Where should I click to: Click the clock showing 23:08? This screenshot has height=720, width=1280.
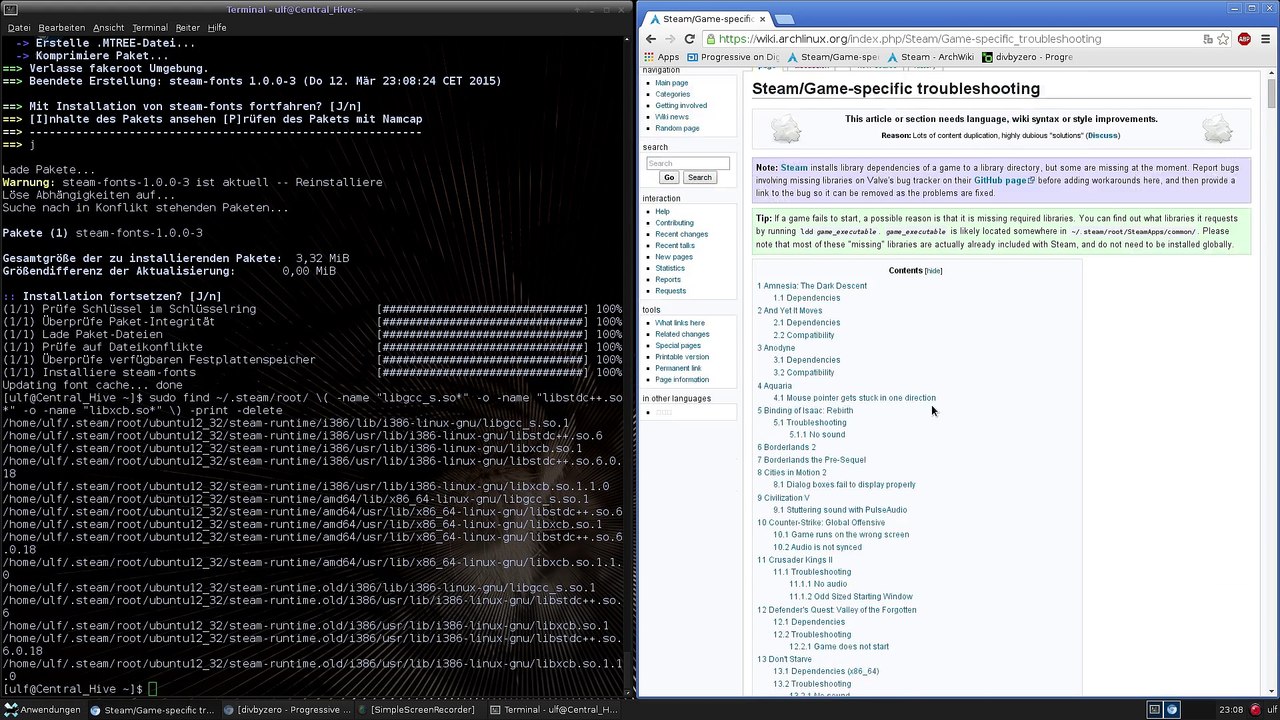click(1231, 710)
